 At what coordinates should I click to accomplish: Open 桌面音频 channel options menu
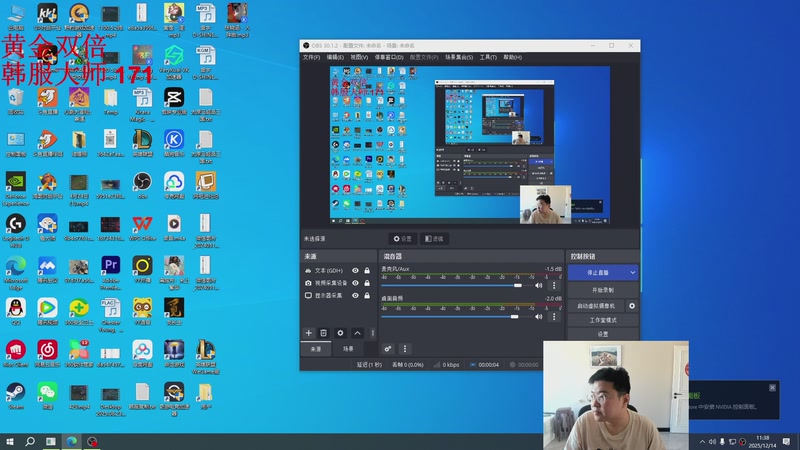tap(554, 316)
